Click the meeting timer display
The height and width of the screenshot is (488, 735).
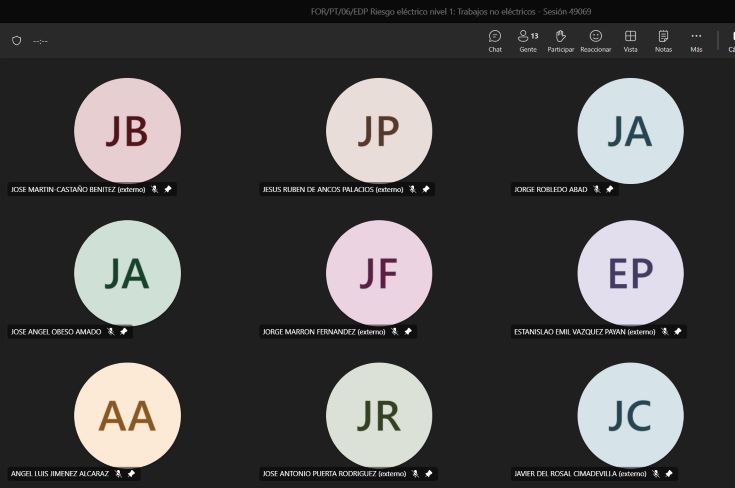[x=40, y=41]
